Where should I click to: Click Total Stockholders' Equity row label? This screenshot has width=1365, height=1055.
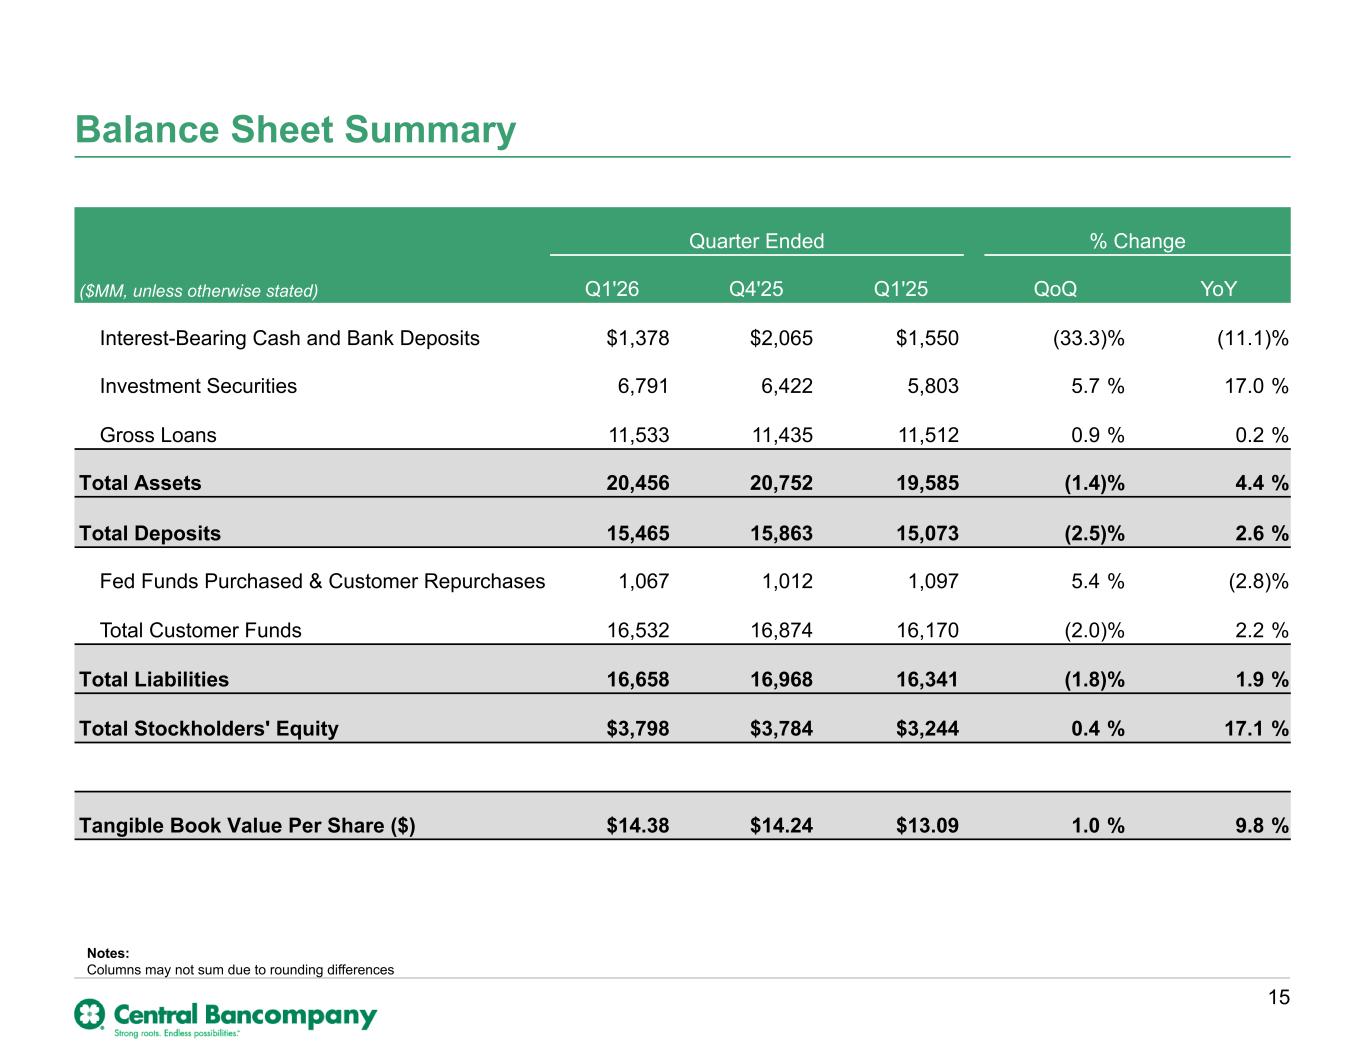click(209, 728)
